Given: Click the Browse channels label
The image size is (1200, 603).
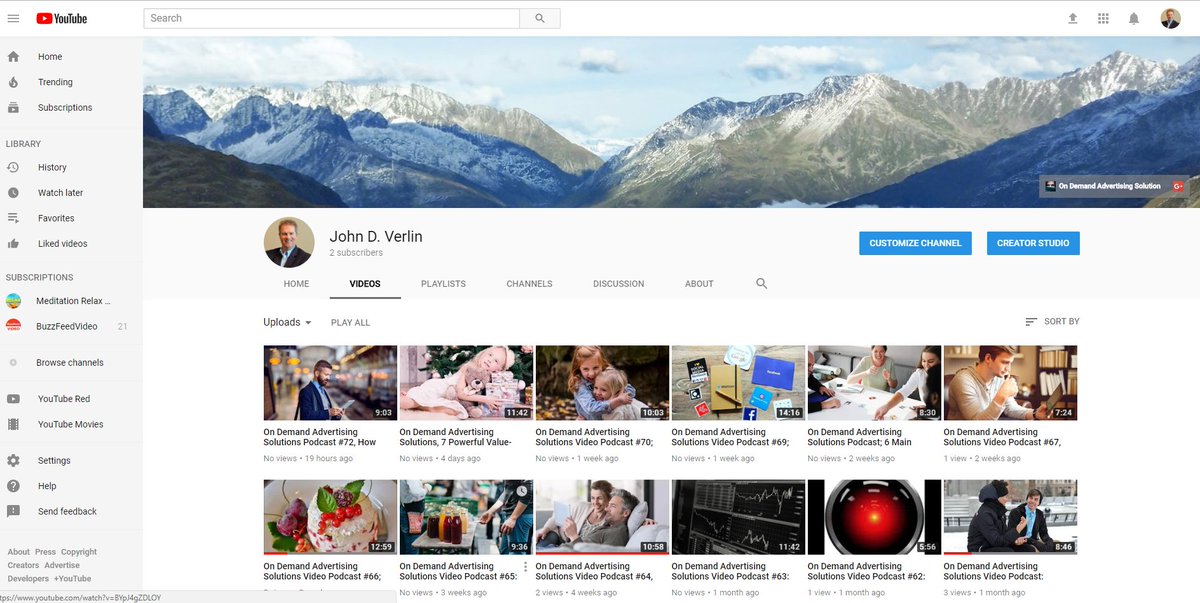Looking at the screenshot, I should click(70, 363).
